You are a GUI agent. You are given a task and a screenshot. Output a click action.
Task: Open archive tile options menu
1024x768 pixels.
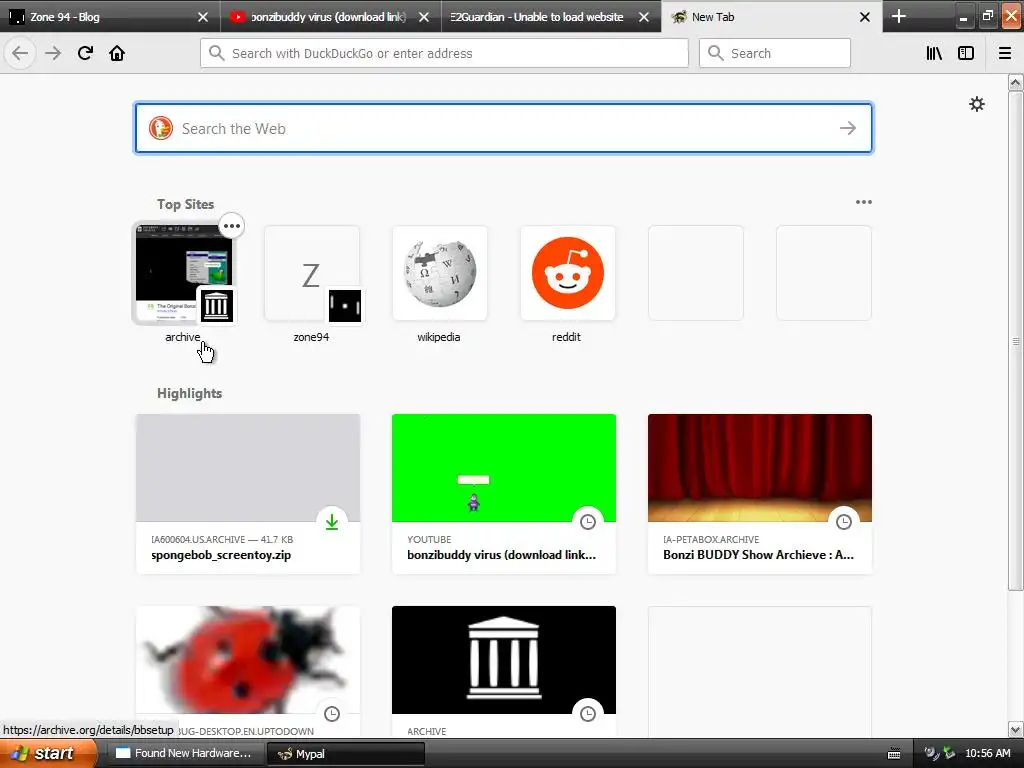pyautogui.click(x=231, y=226)
